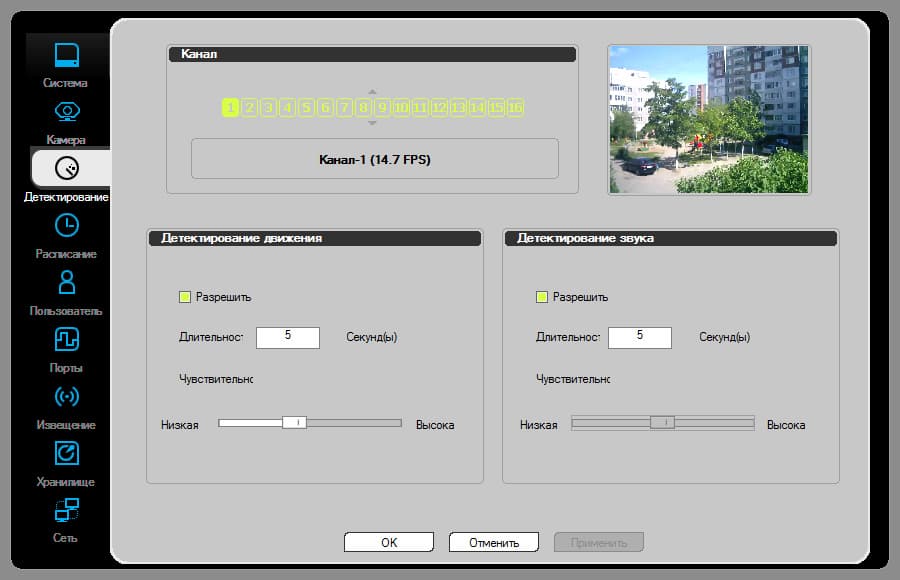Select channel 8 box
The width and height of the screenshot is (900, 580).
363,107
